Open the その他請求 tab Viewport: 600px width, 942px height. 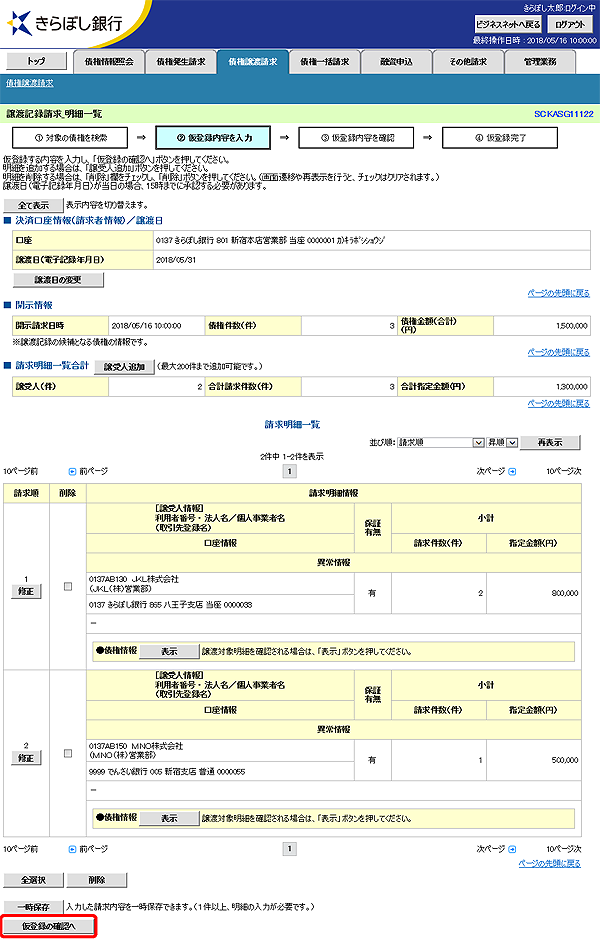[468, 62]
